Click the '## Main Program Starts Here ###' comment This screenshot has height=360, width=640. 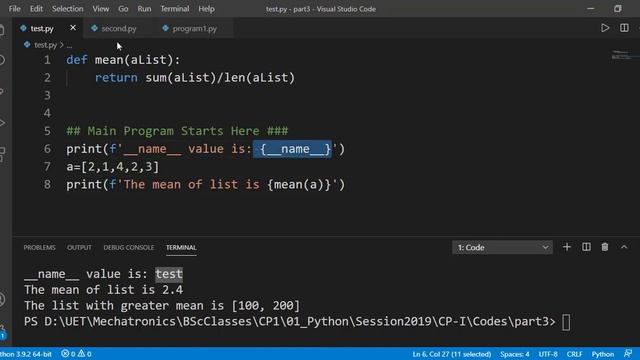(177, 131)
